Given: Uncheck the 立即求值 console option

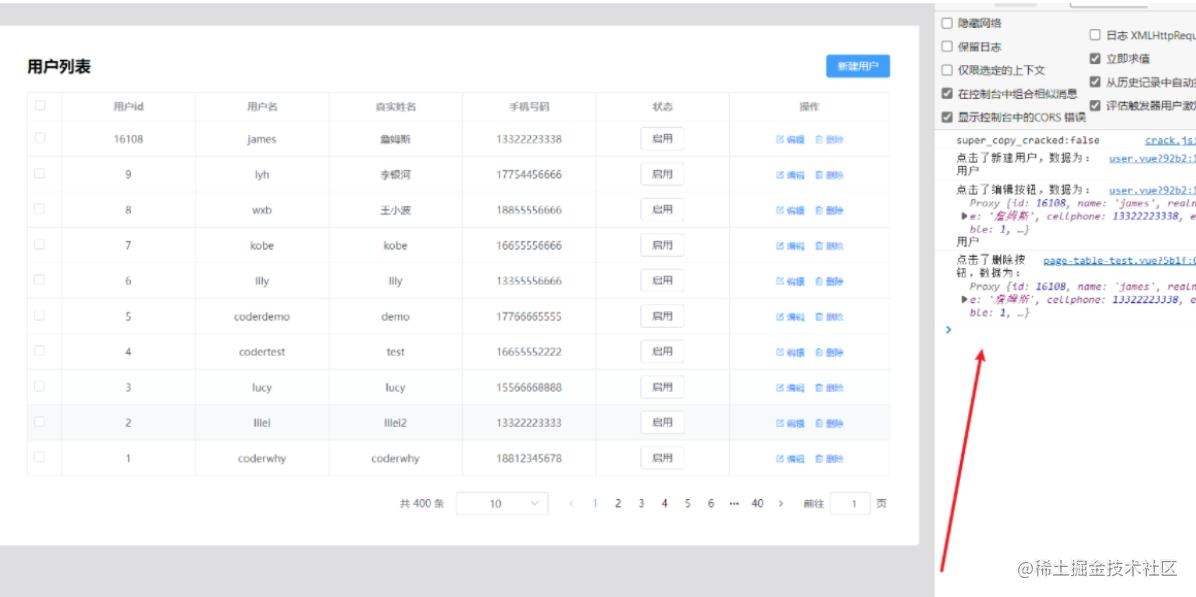Looking at the screenshot, I should coord(1095,58).
